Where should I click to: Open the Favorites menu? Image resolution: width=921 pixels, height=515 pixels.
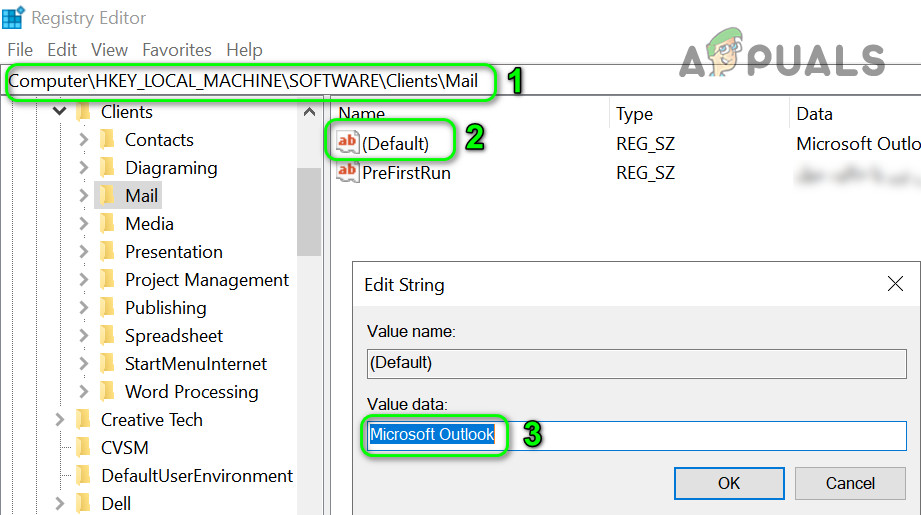pos(177,50)
